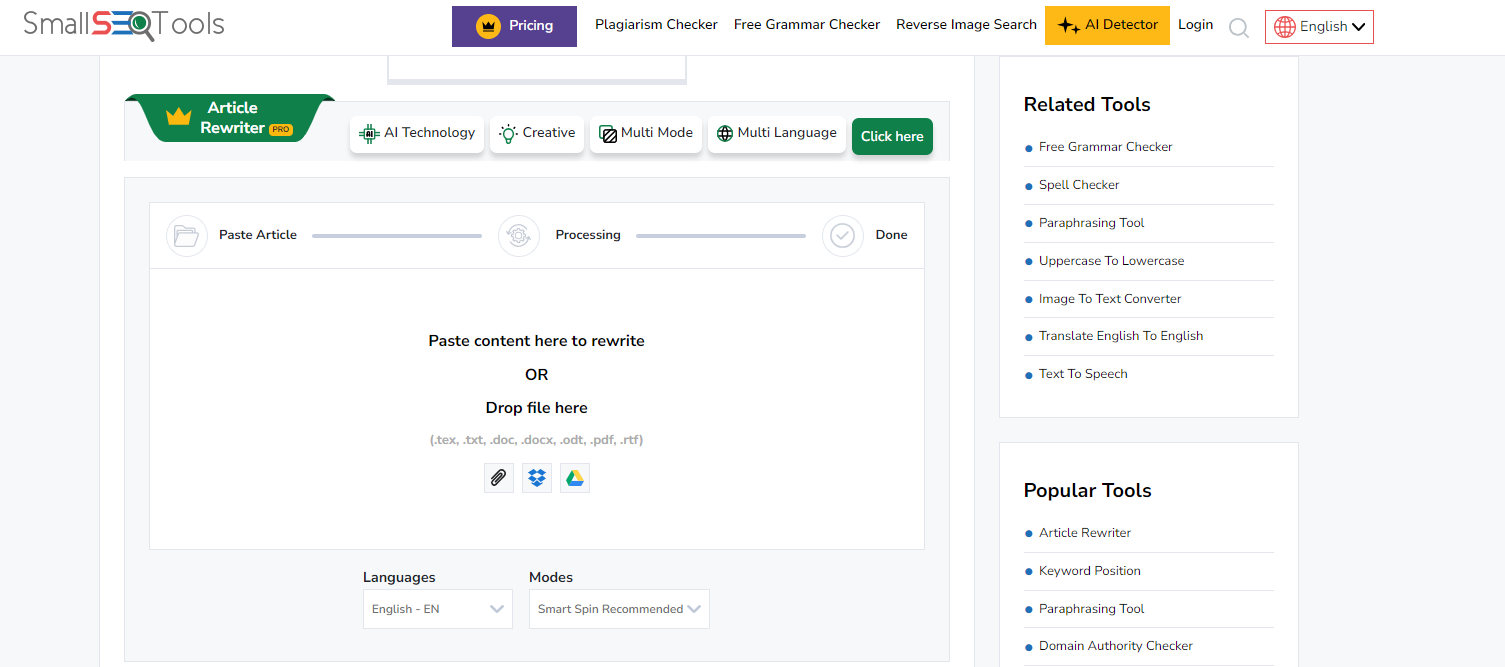Open Free Grammar Checker in Related Tools
Image resolution: width=1505 pixels, height=667 pixels.
tap(1105, 147)
